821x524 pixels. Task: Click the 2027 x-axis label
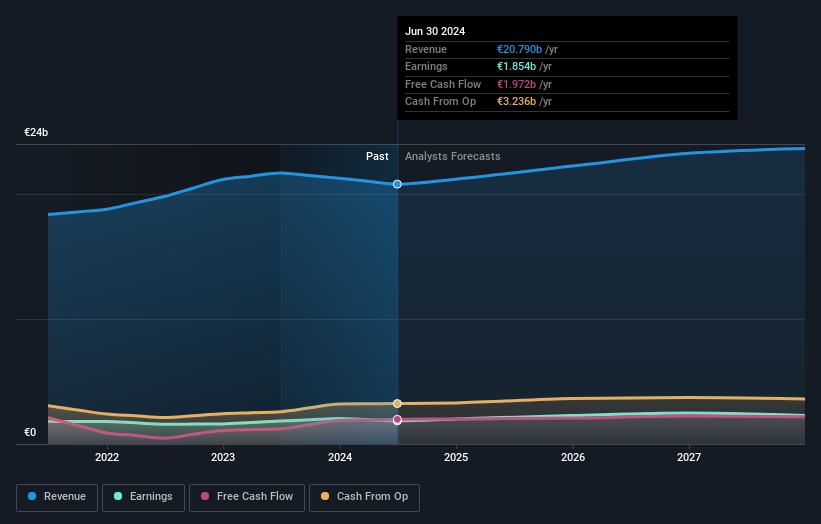click(x=689, y=458)
